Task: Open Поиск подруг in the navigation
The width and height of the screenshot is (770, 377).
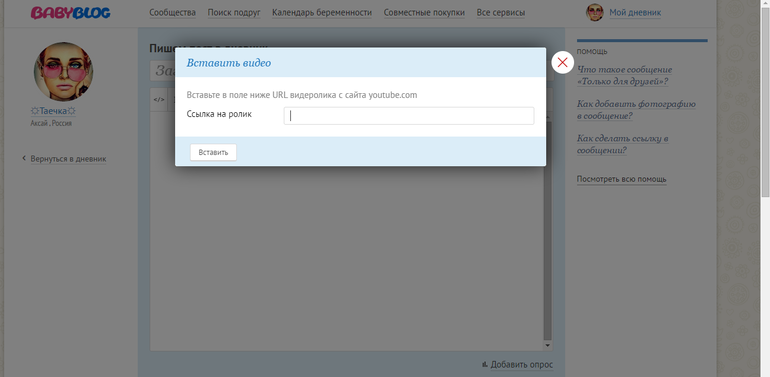Action: pyautogui.click(x=234, y=13)
